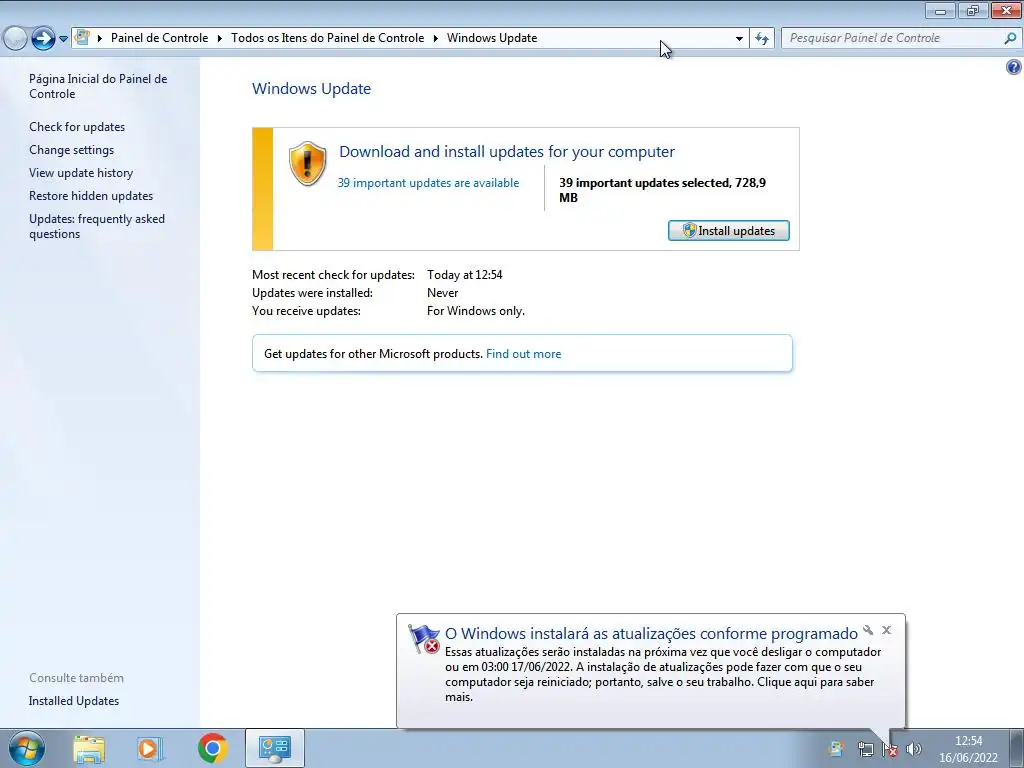
Task: Click the flag error icon in balloon
Action: pos(423,639)
